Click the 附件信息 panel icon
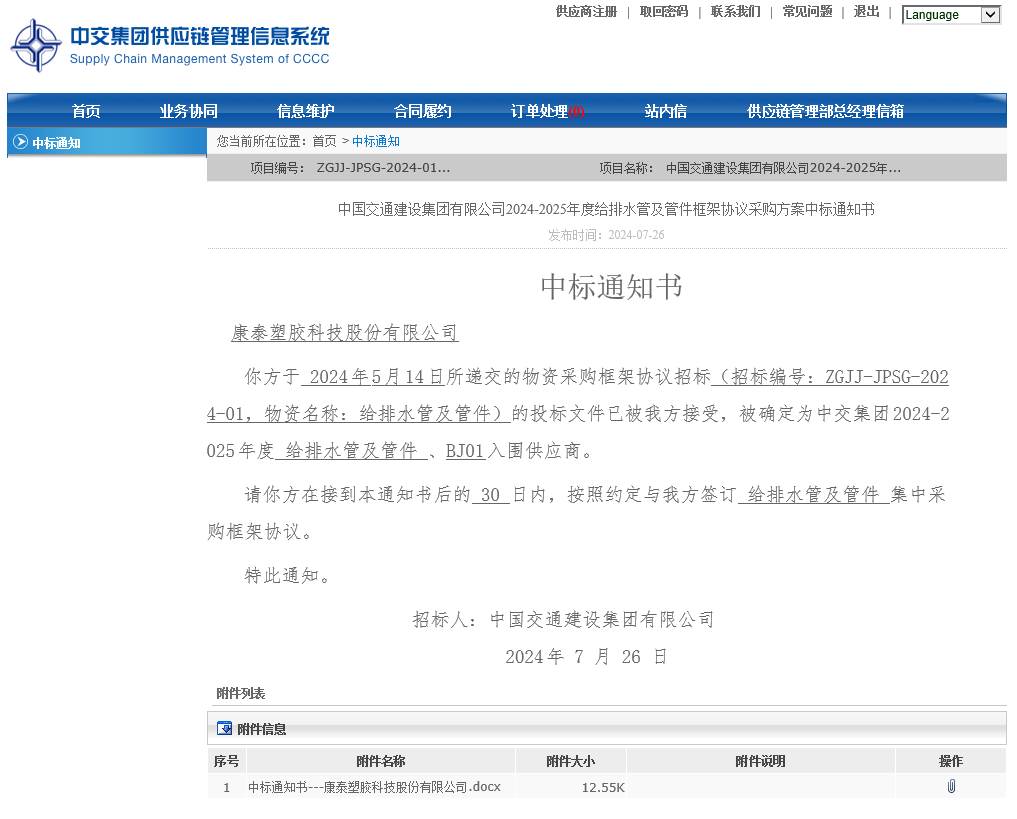 click(x=224, y=729)
